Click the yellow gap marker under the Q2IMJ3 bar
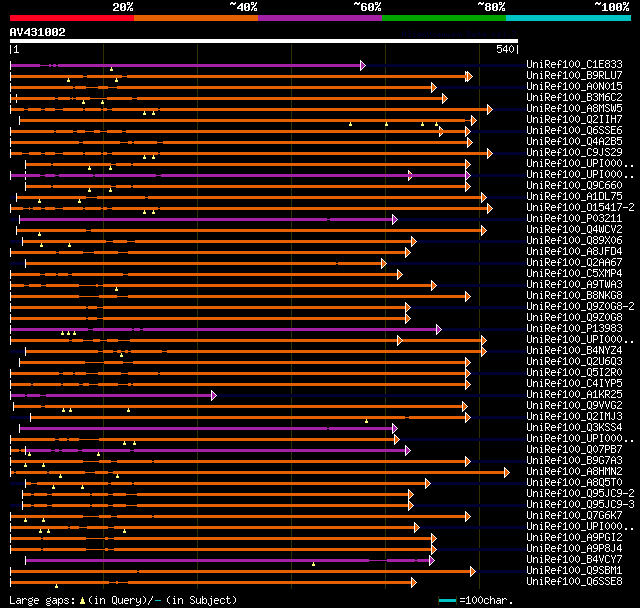Screen dimensions: 640x608 click(x=367, y=421)
